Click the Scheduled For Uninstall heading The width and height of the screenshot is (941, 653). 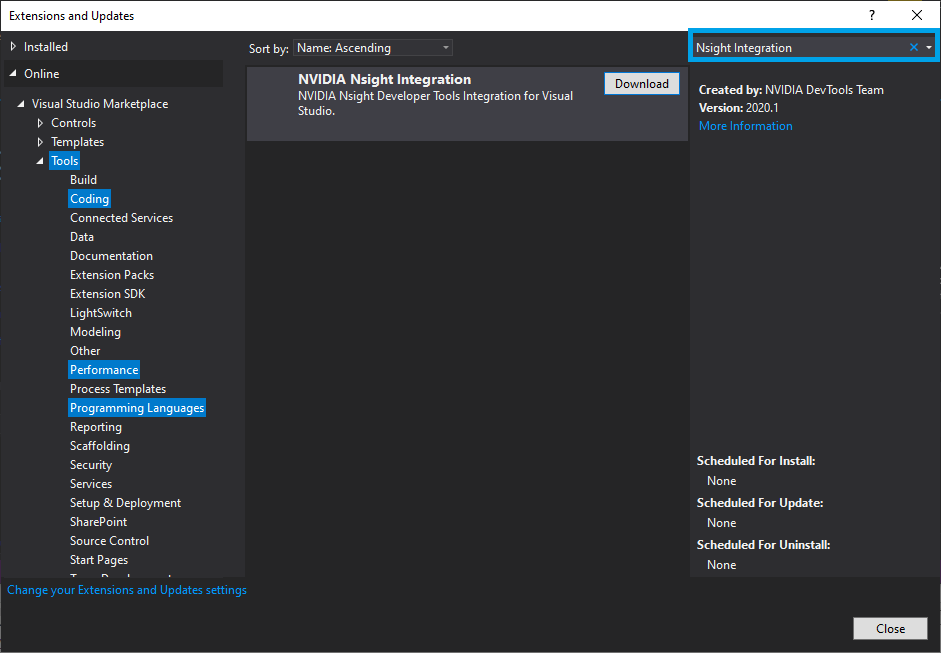[x=763, y=545]
